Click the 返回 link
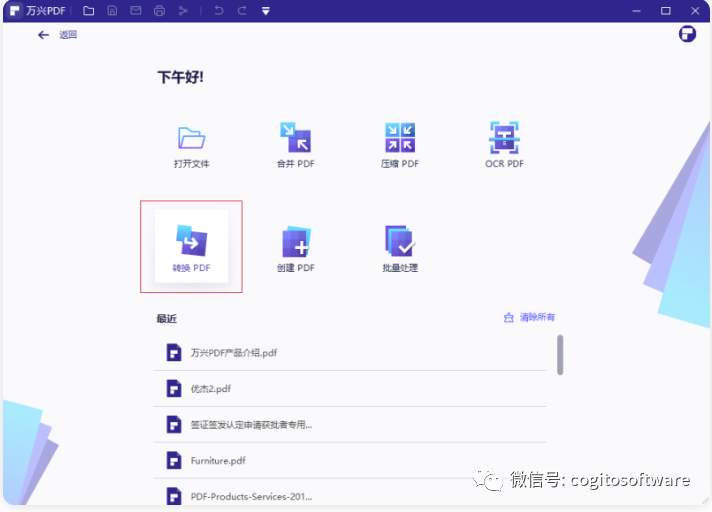 68,35
